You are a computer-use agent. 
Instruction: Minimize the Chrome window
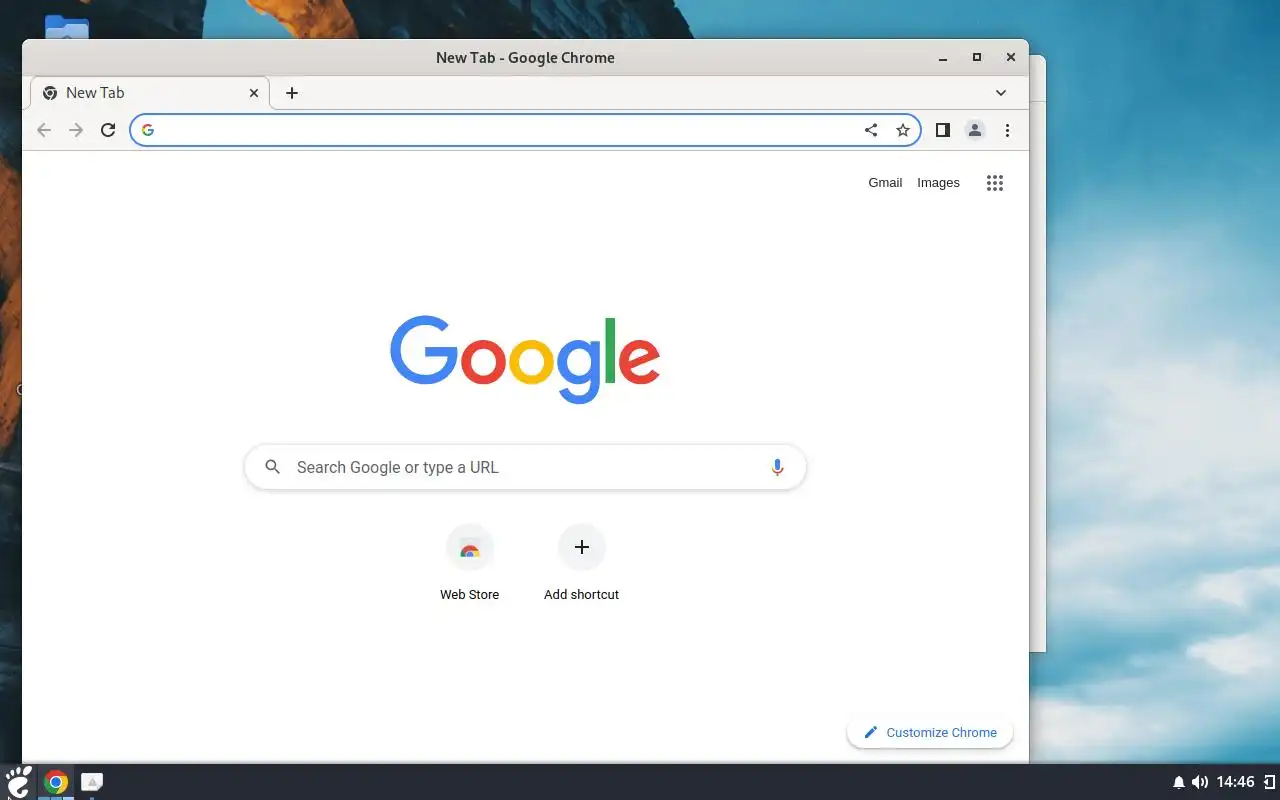tap(943, 58)
